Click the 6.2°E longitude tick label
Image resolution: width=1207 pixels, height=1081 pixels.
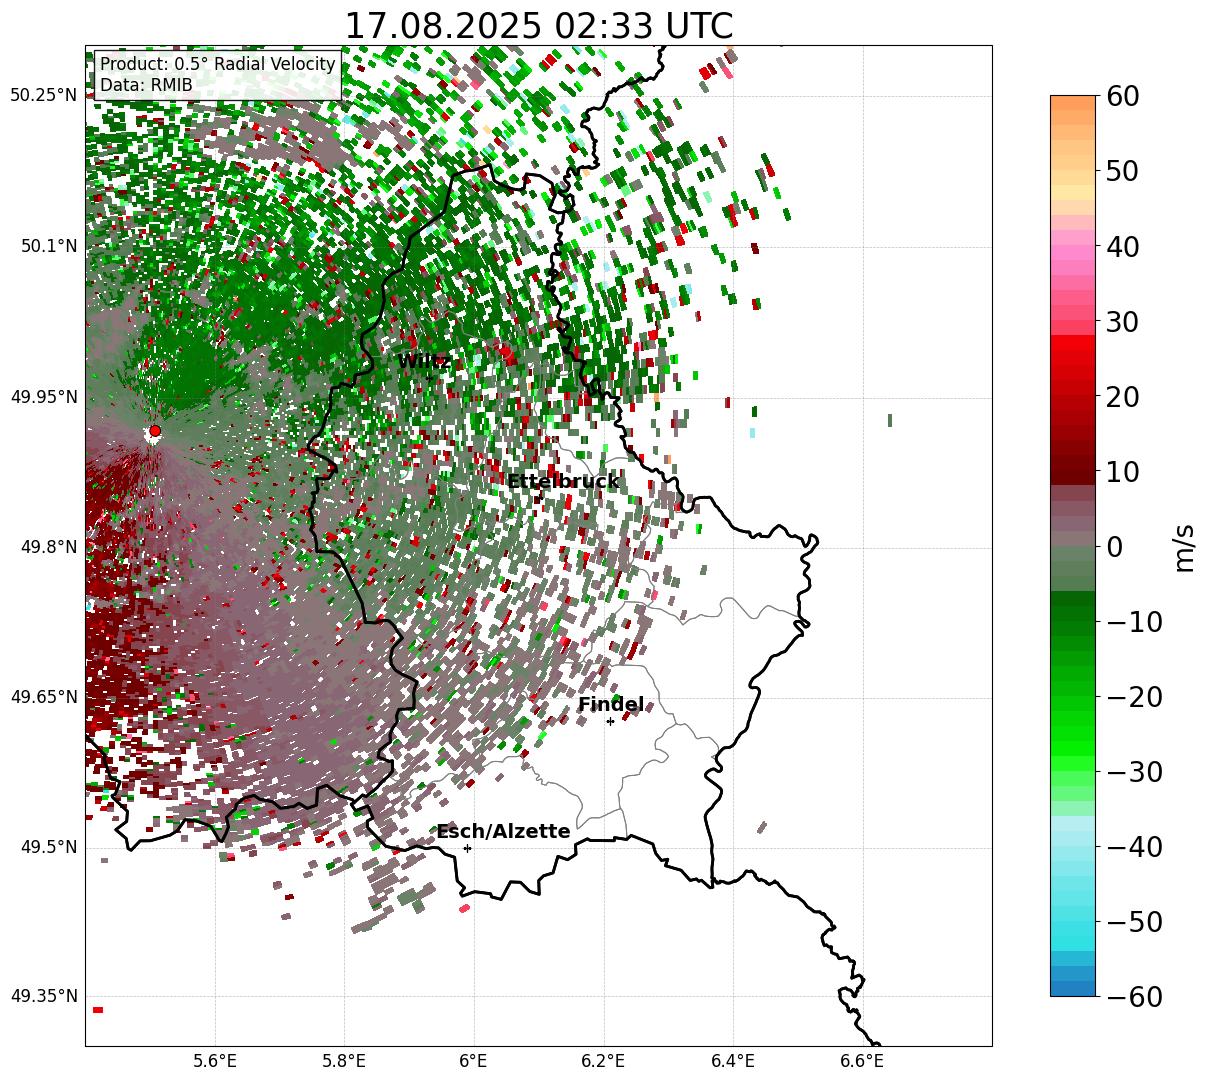[x=603, y=1061]
